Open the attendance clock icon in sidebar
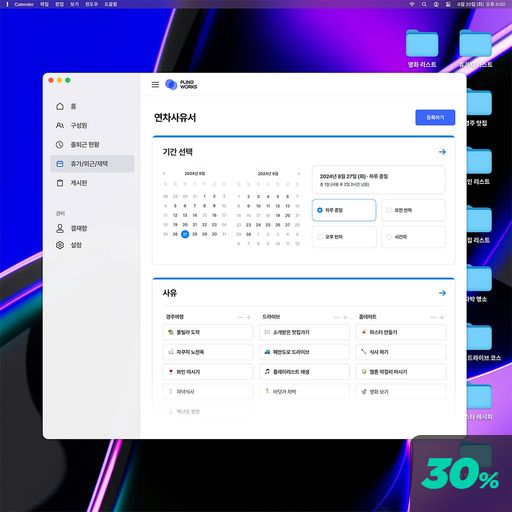The width and height of the screenshot is (512, 512). 60,145
